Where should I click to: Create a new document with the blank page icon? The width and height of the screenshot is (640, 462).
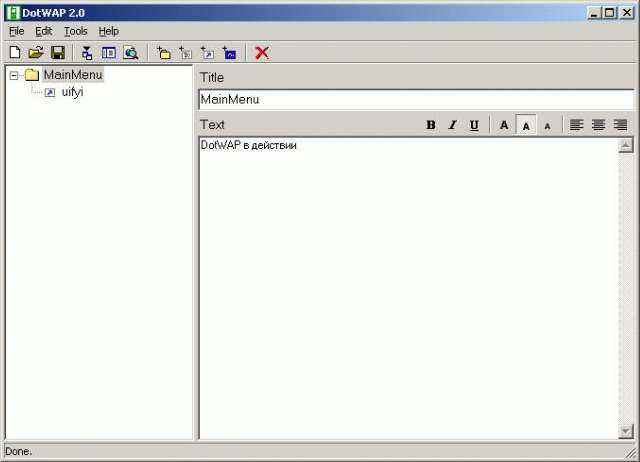click(15, 53)
